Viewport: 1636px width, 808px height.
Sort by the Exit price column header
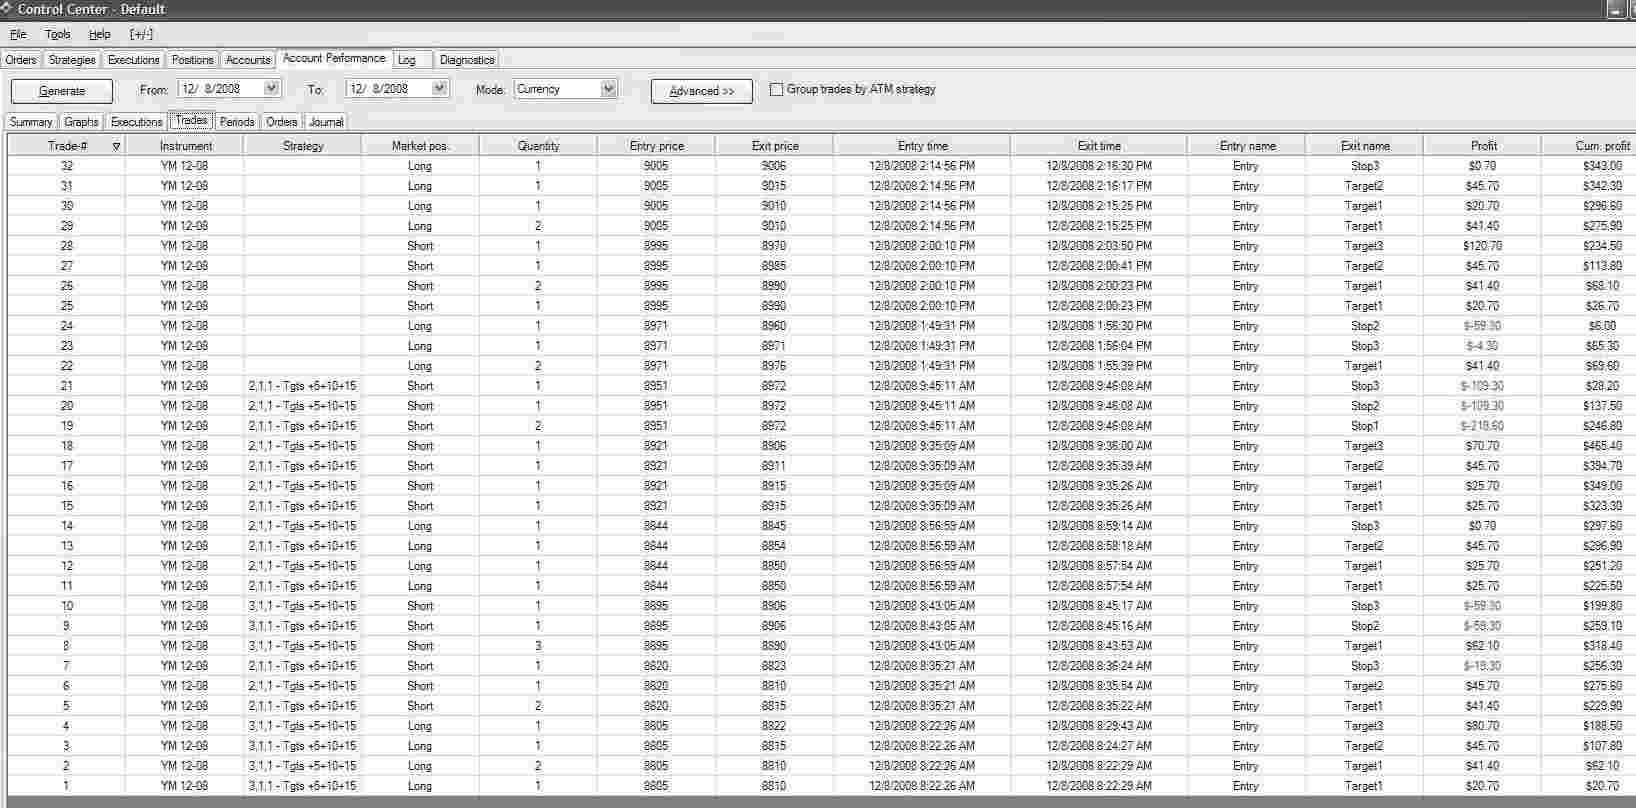click(x=775, y=146)
